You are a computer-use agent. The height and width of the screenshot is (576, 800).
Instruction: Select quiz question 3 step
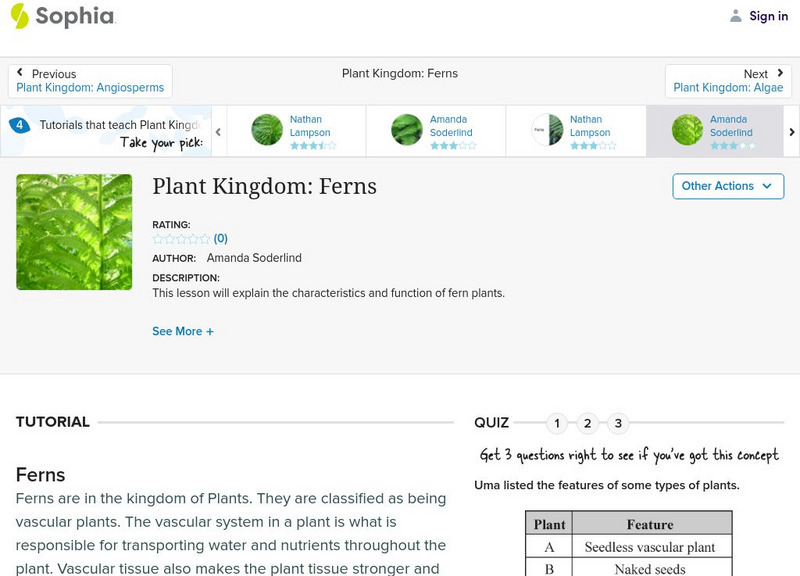(615, 423)
